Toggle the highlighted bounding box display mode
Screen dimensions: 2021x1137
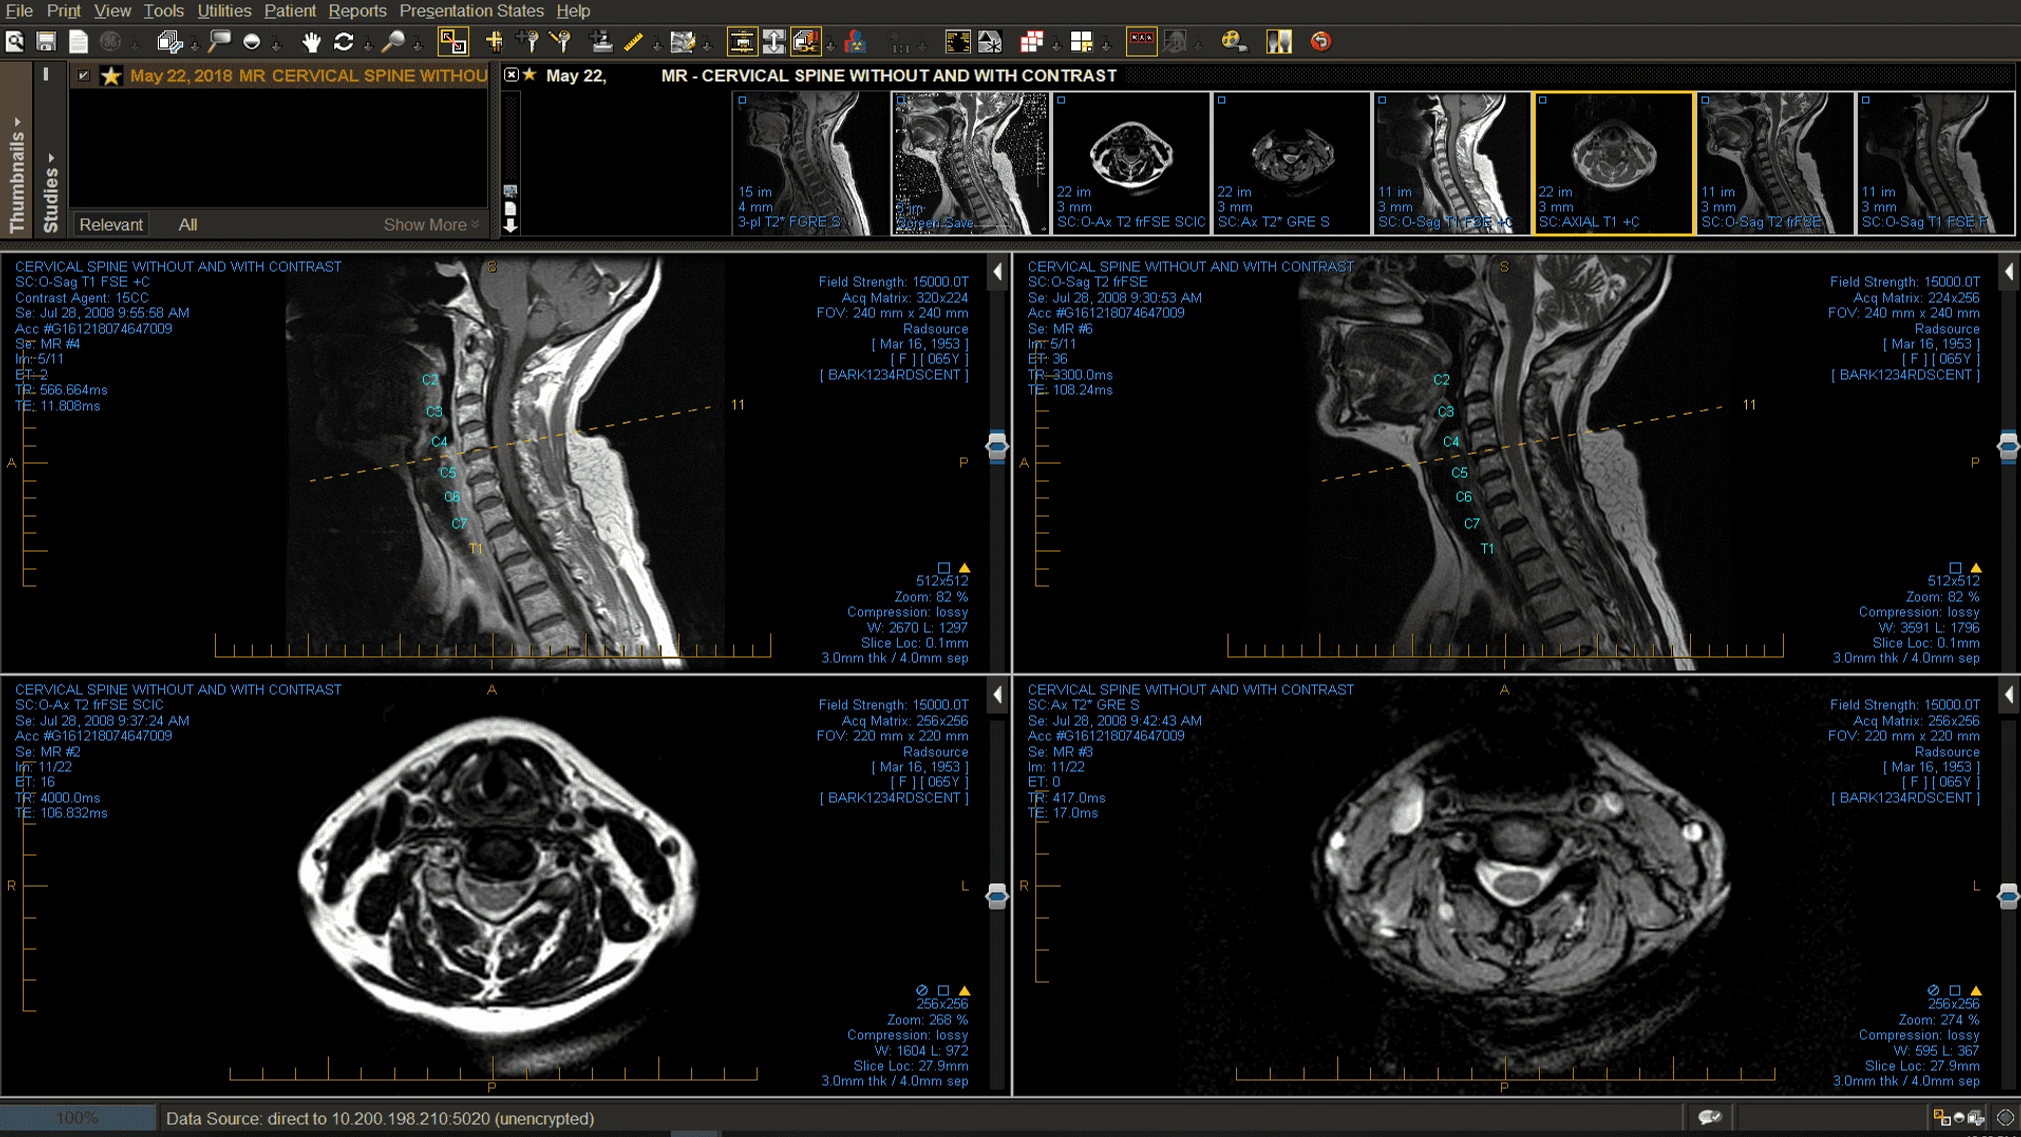pyautogui.click(x=454, y=43)
